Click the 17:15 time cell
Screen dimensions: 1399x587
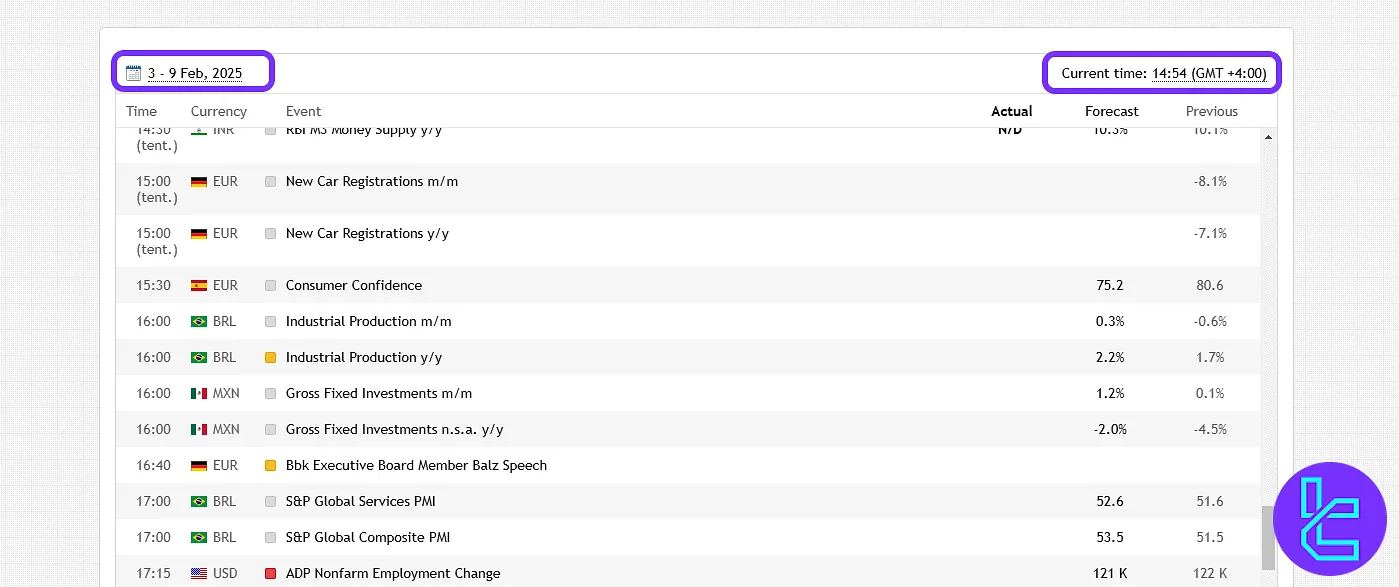pos(154,573)
